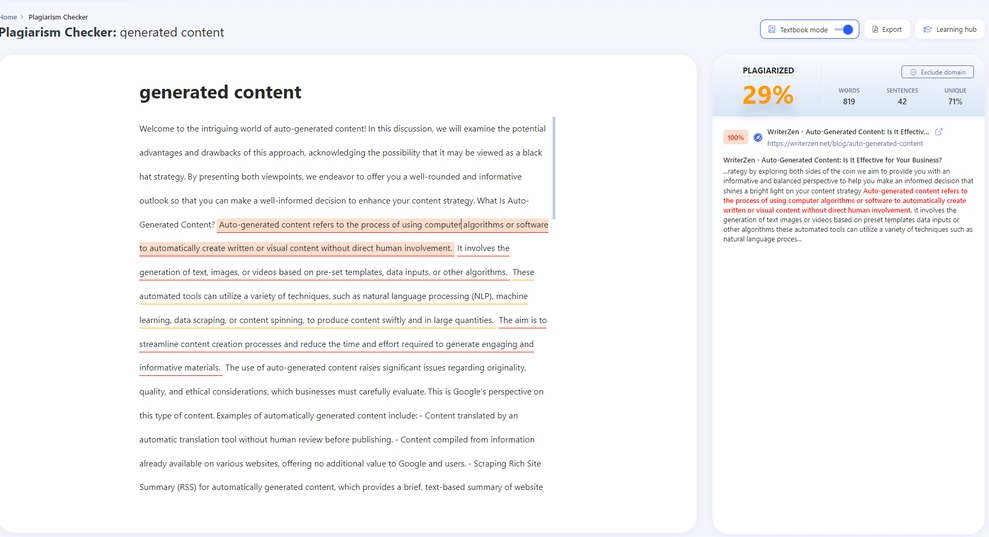Click the Textbook mode book icon
Viewport: 989px width, 537px height.
[x=772, y=30]
